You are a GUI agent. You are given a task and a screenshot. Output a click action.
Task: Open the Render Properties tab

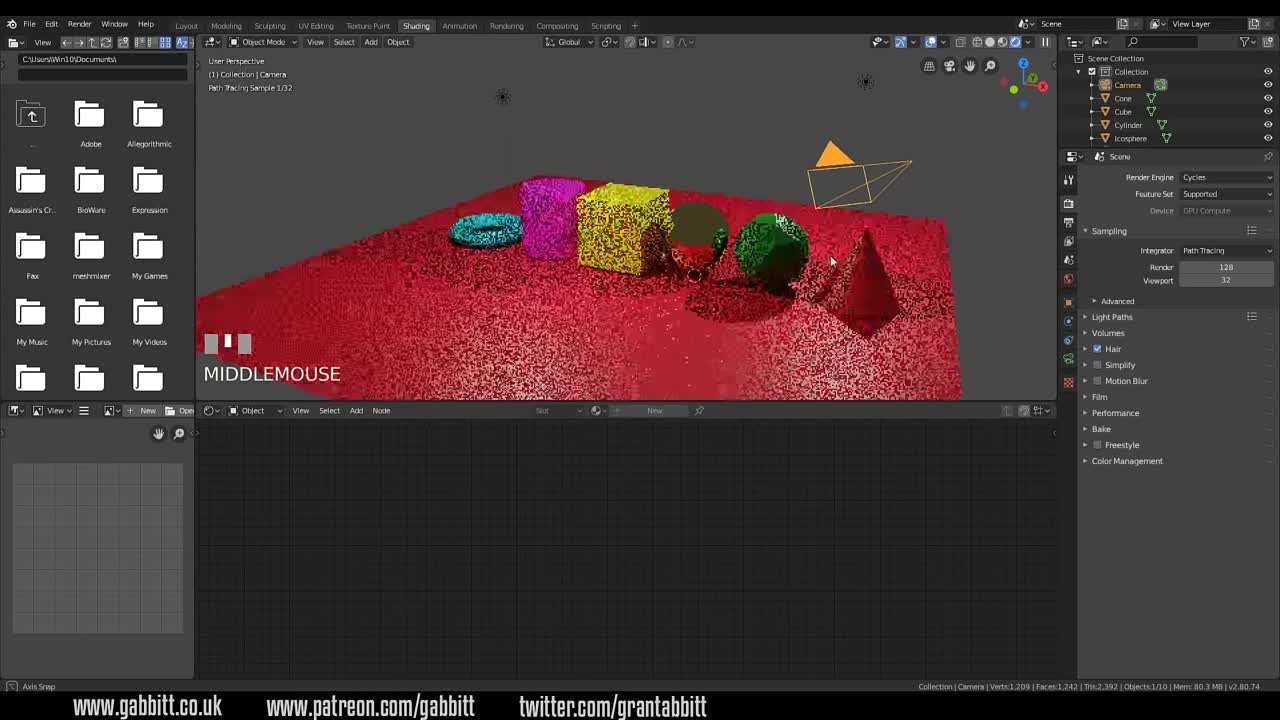click(x=1069, y=203)
